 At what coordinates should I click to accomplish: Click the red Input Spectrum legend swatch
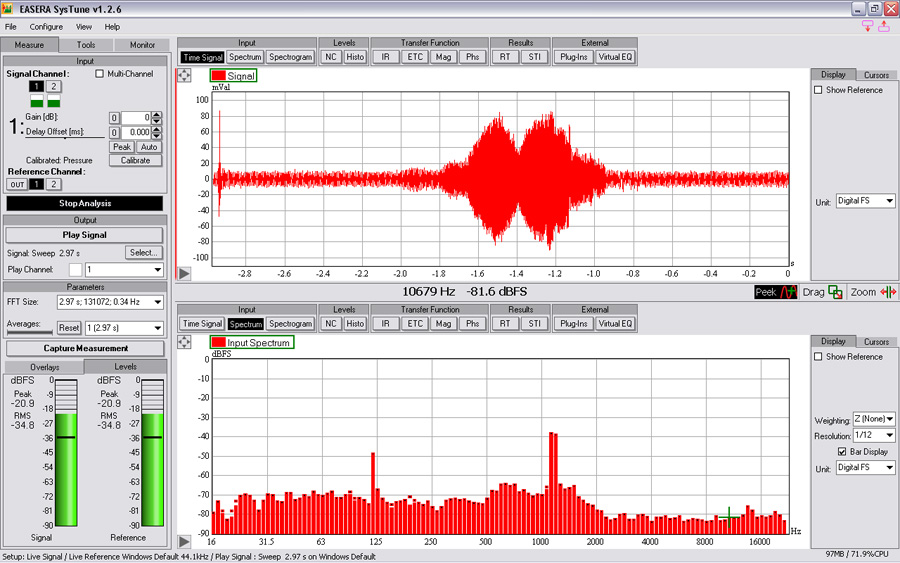tap(218, 343)
